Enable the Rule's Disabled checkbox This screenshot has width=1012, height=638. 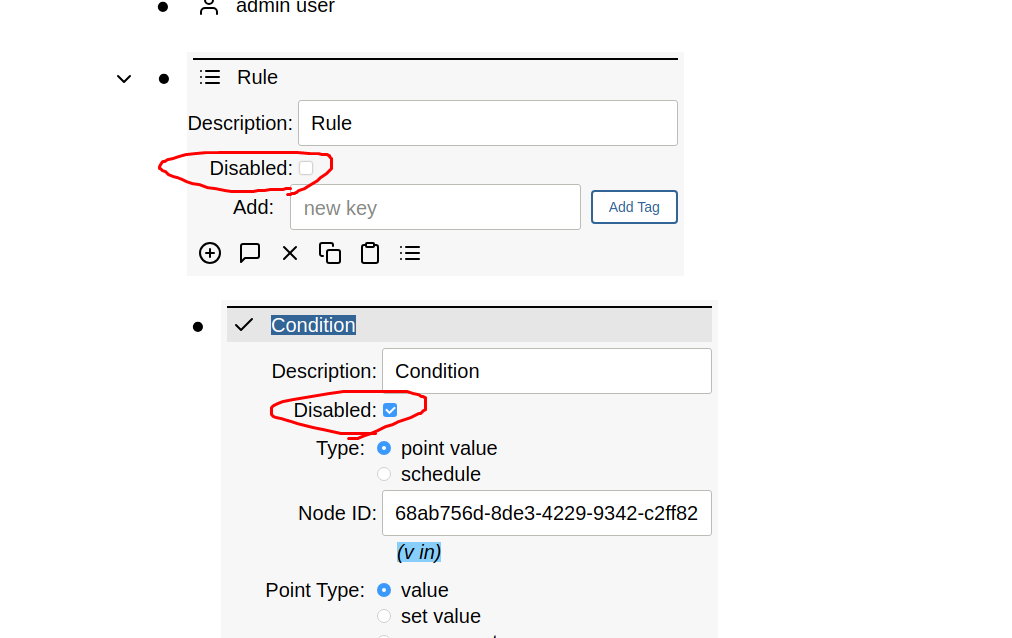(x=306, y=168)
